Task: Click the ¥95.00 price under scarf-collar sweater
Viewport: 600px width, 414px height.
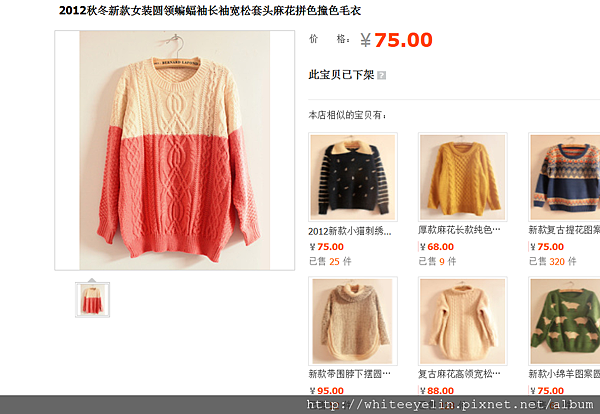Action: pyautogui.click(x=326, y=391)
